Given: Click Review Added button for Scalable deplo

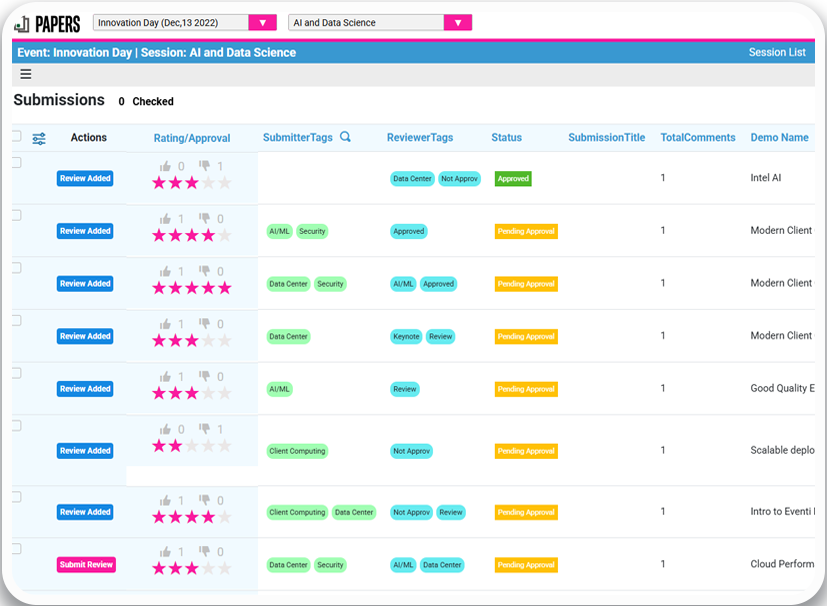Looking at the screenshot, I should (85, 451).
